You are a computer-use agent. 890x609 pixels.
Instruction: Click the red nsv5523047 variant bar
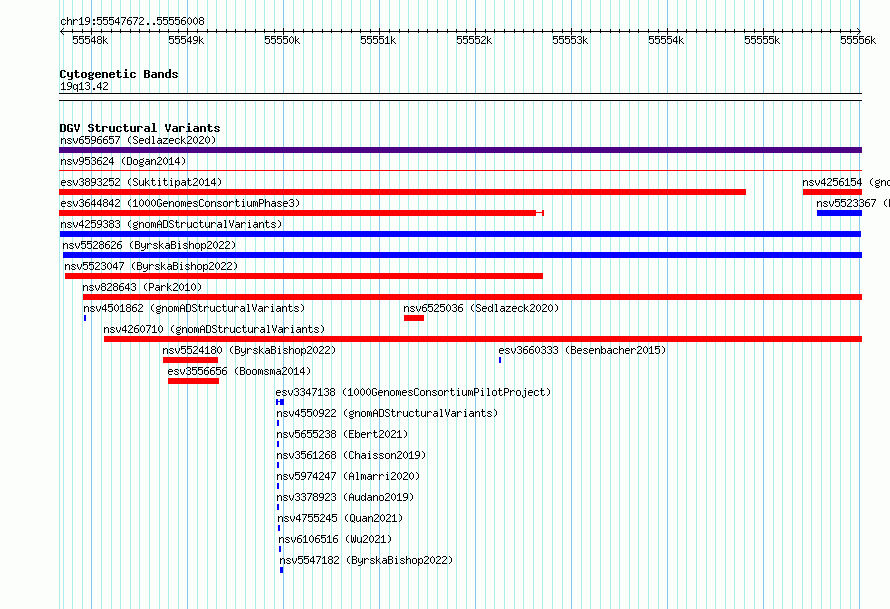(x=304, y=276)
